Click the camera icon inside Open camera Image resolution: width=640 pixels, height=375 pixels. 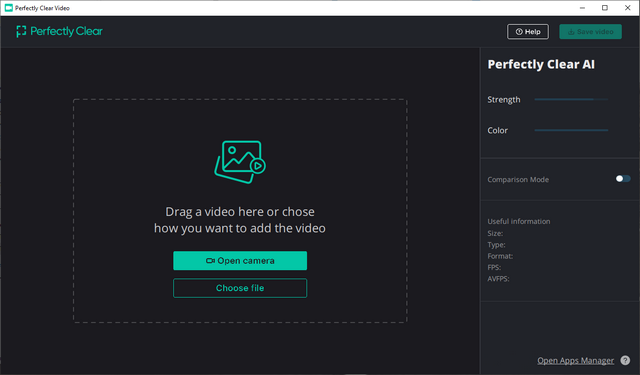[x=210, y=261]
